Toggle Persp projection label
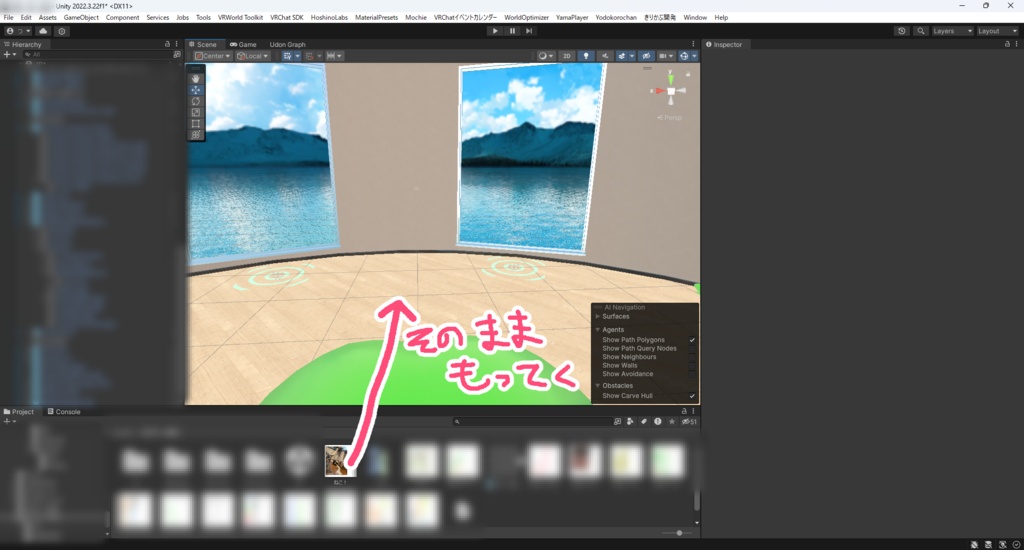The image size is (1024, 550). 671,118
